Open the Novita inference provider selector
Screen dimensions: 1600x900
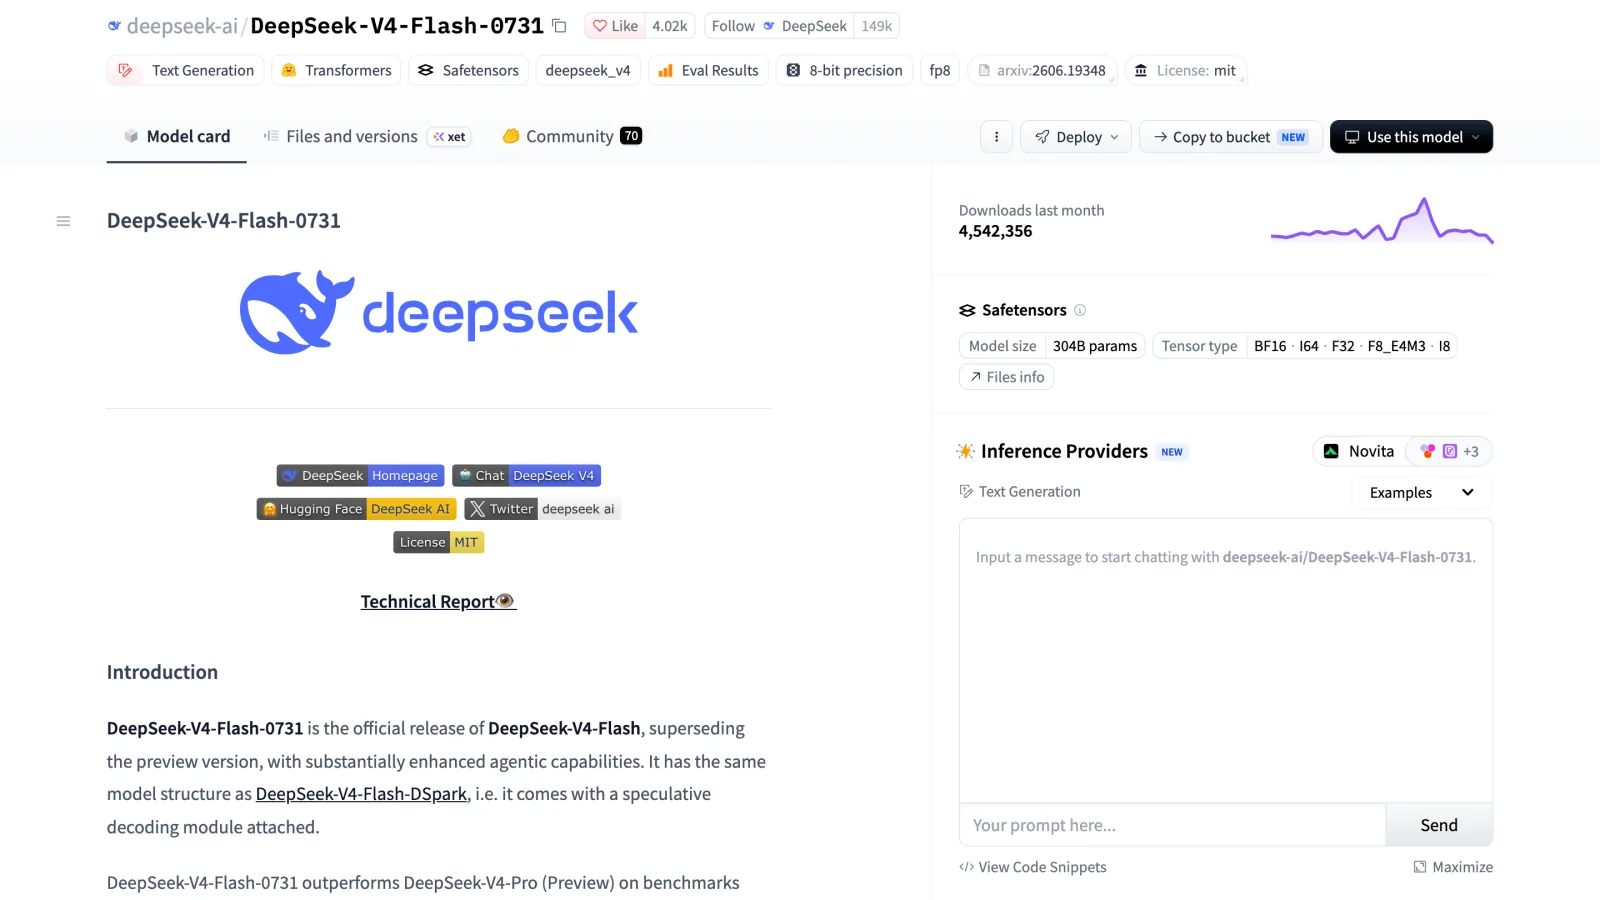click(x=1359, y=451)
